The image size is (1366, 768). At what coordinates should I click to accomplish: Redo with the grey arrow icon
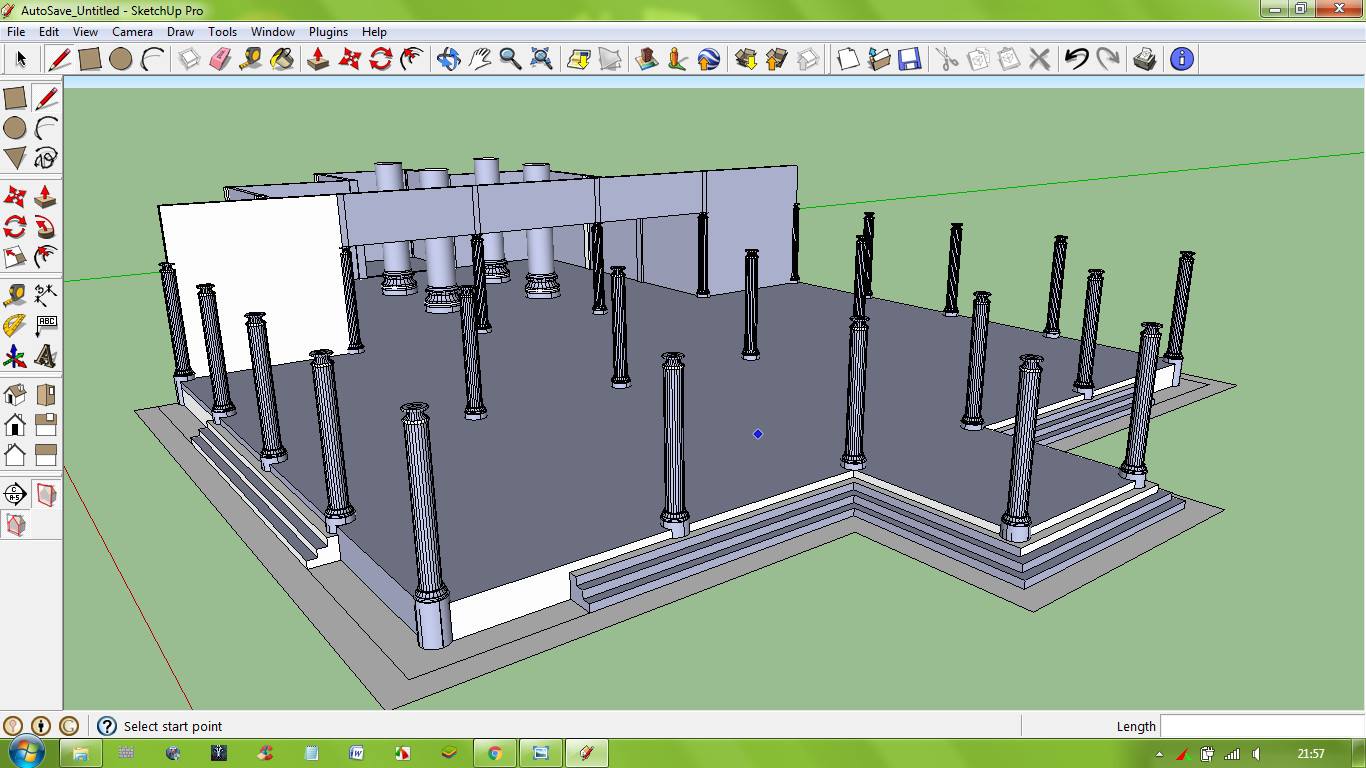[1107, 59]
